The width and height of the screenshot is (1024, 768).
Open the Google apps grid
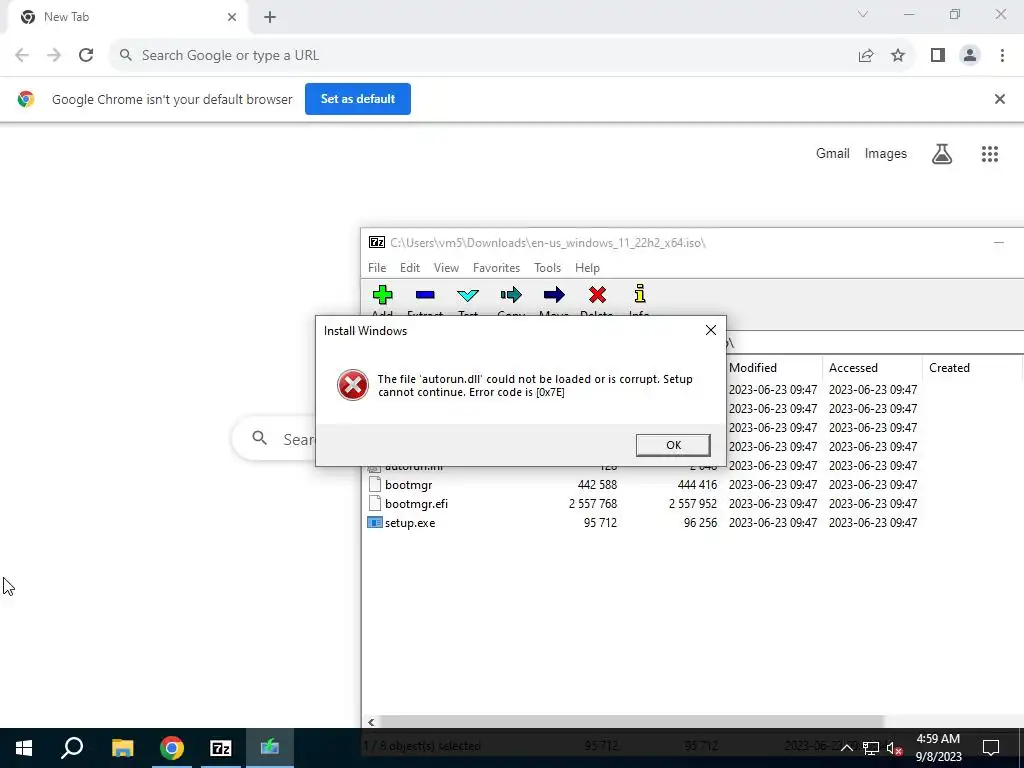click(989, 154)
